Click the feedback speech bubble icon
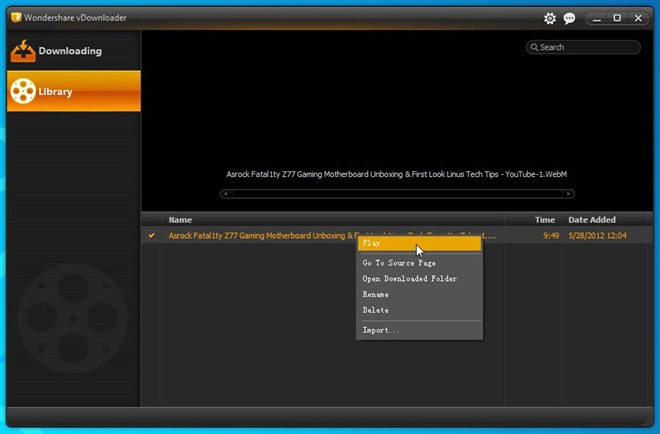 click(570, 18)
